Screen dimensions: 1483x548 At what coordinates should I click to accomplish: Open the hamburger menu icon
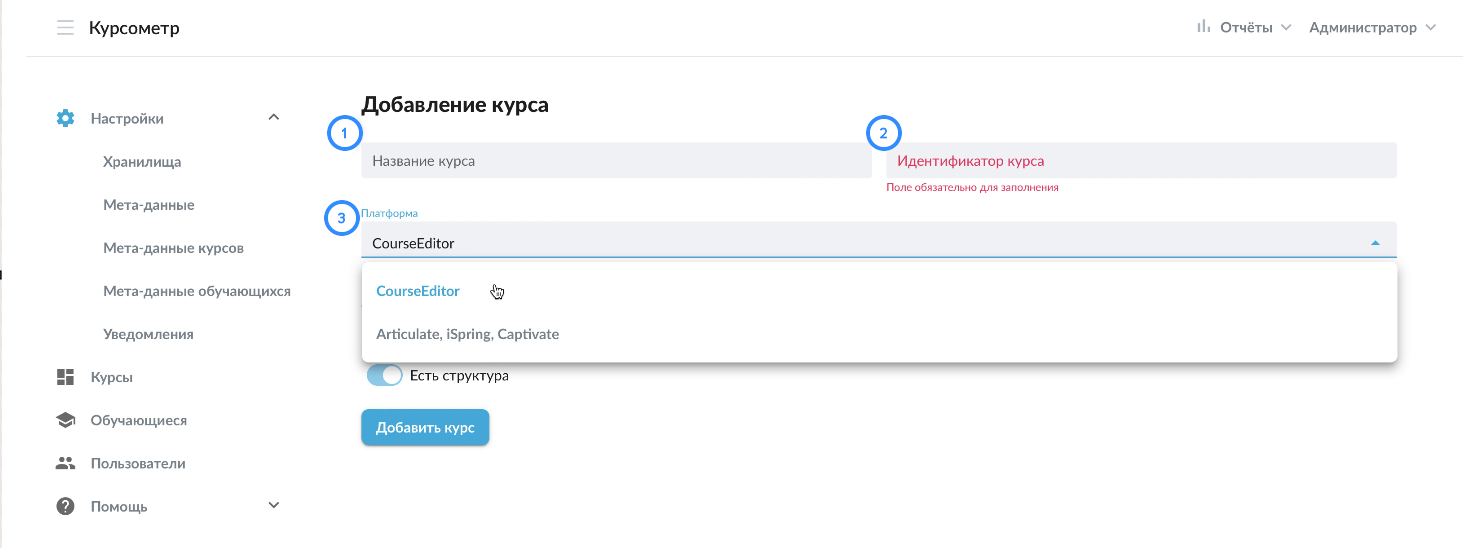(66, 28)
